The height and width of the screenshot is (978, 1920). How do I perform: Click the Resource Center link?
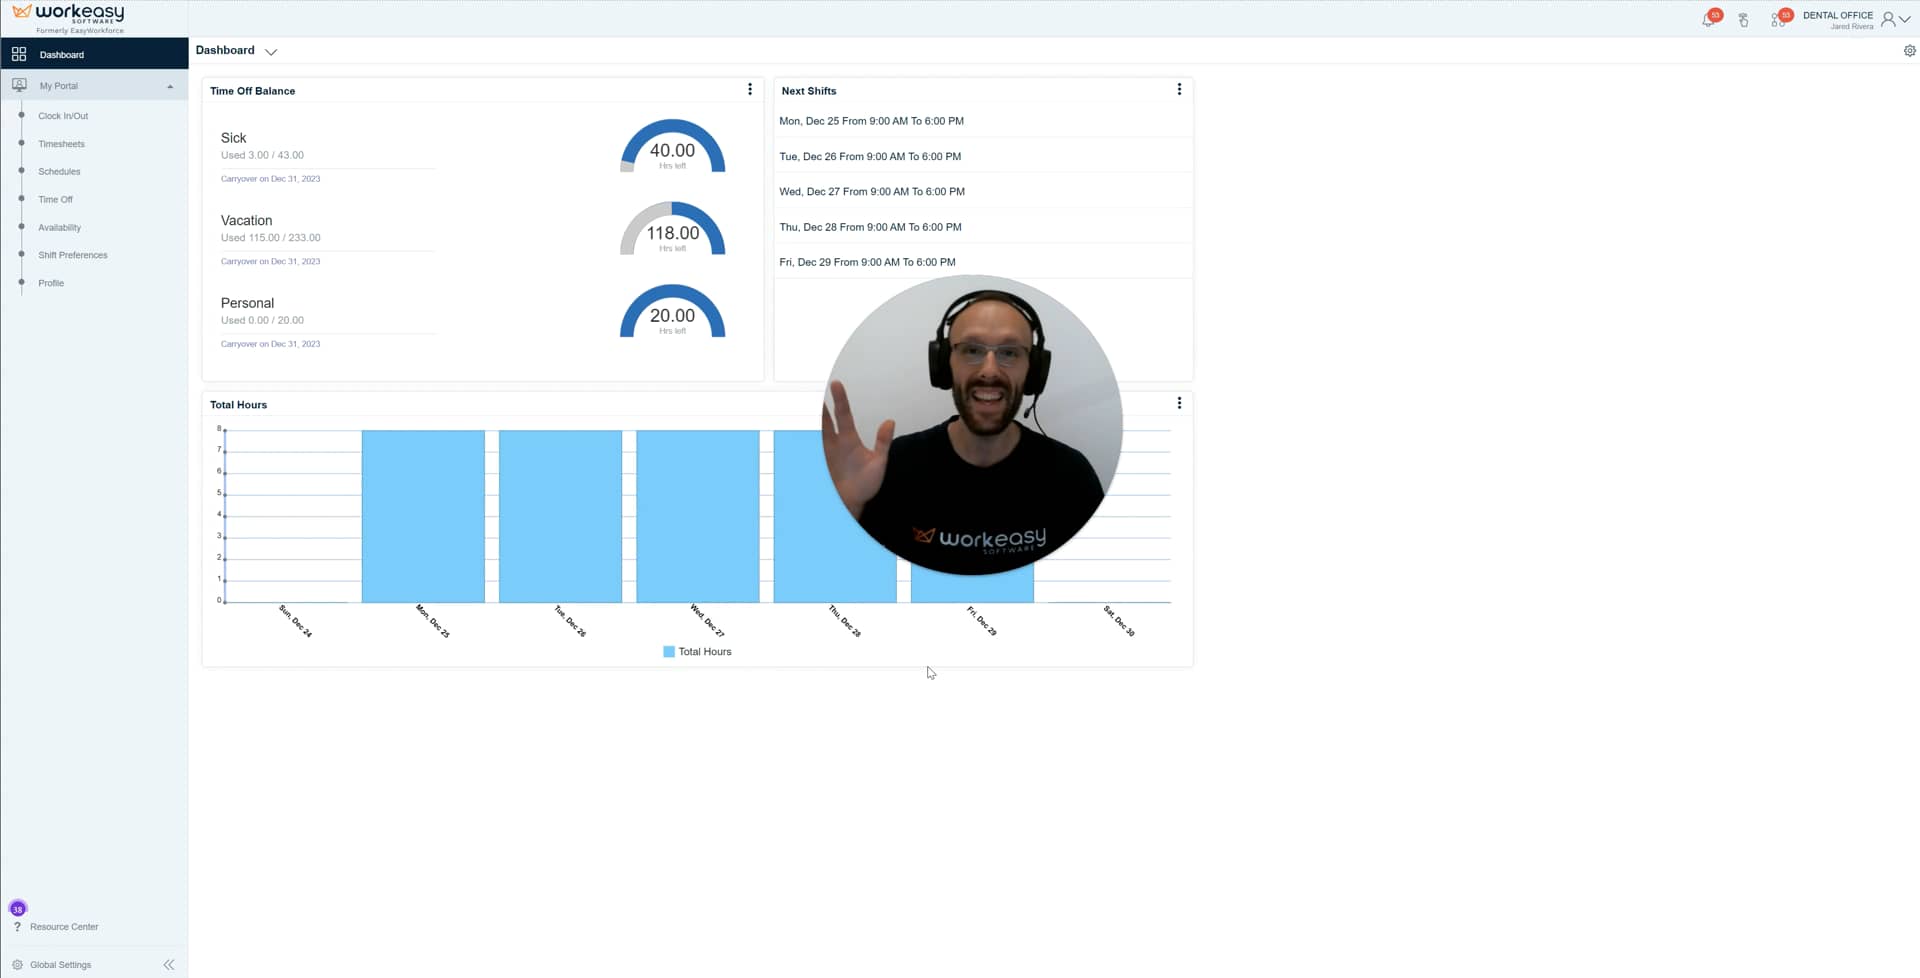pos(64,926)
